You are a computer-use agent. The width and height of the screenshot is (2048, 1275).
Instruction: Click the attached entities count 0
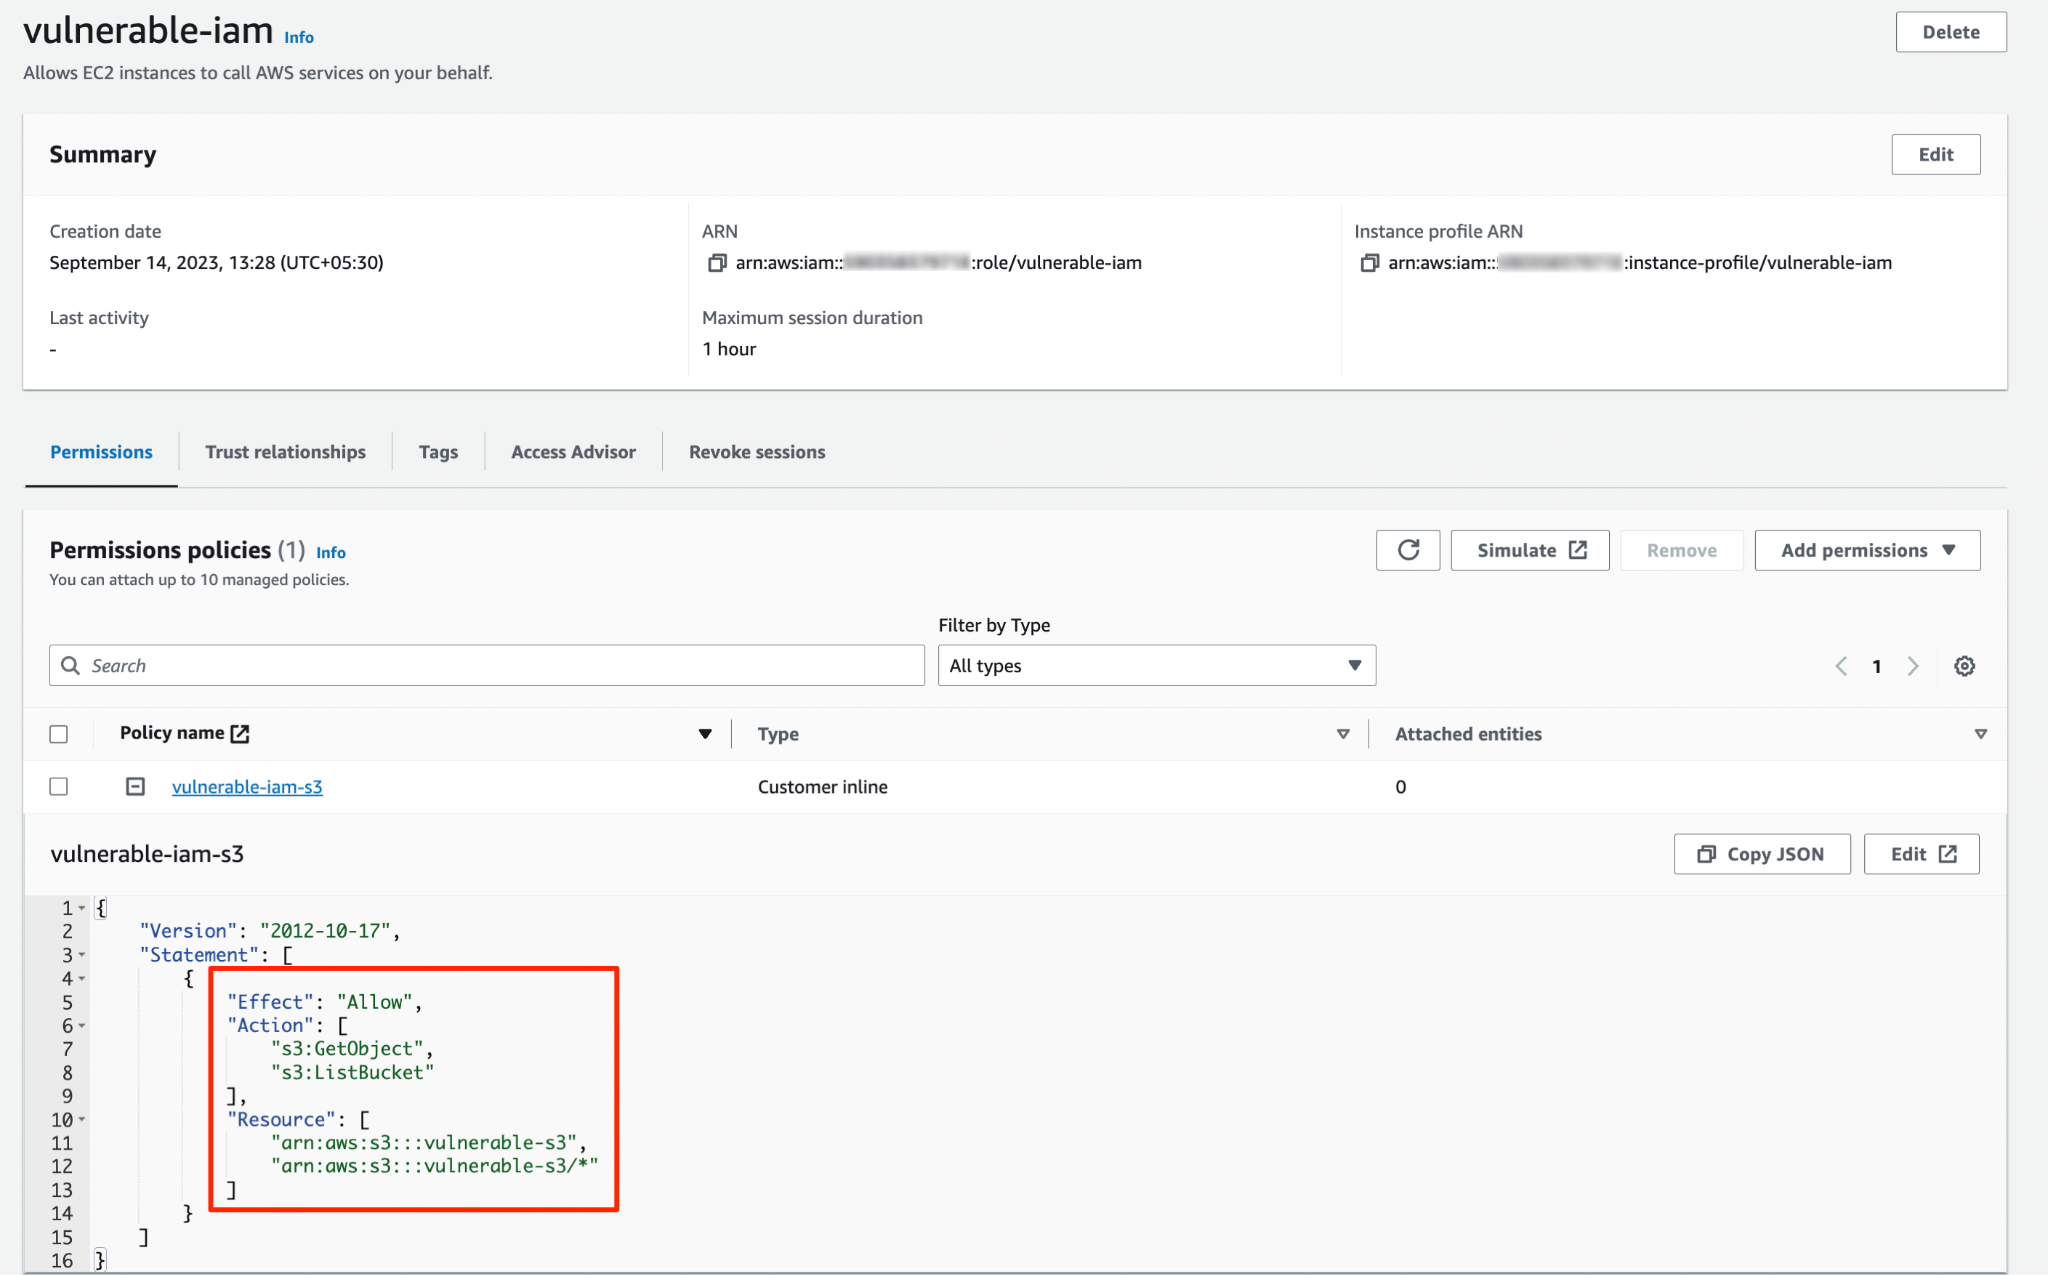[1400, 787]
